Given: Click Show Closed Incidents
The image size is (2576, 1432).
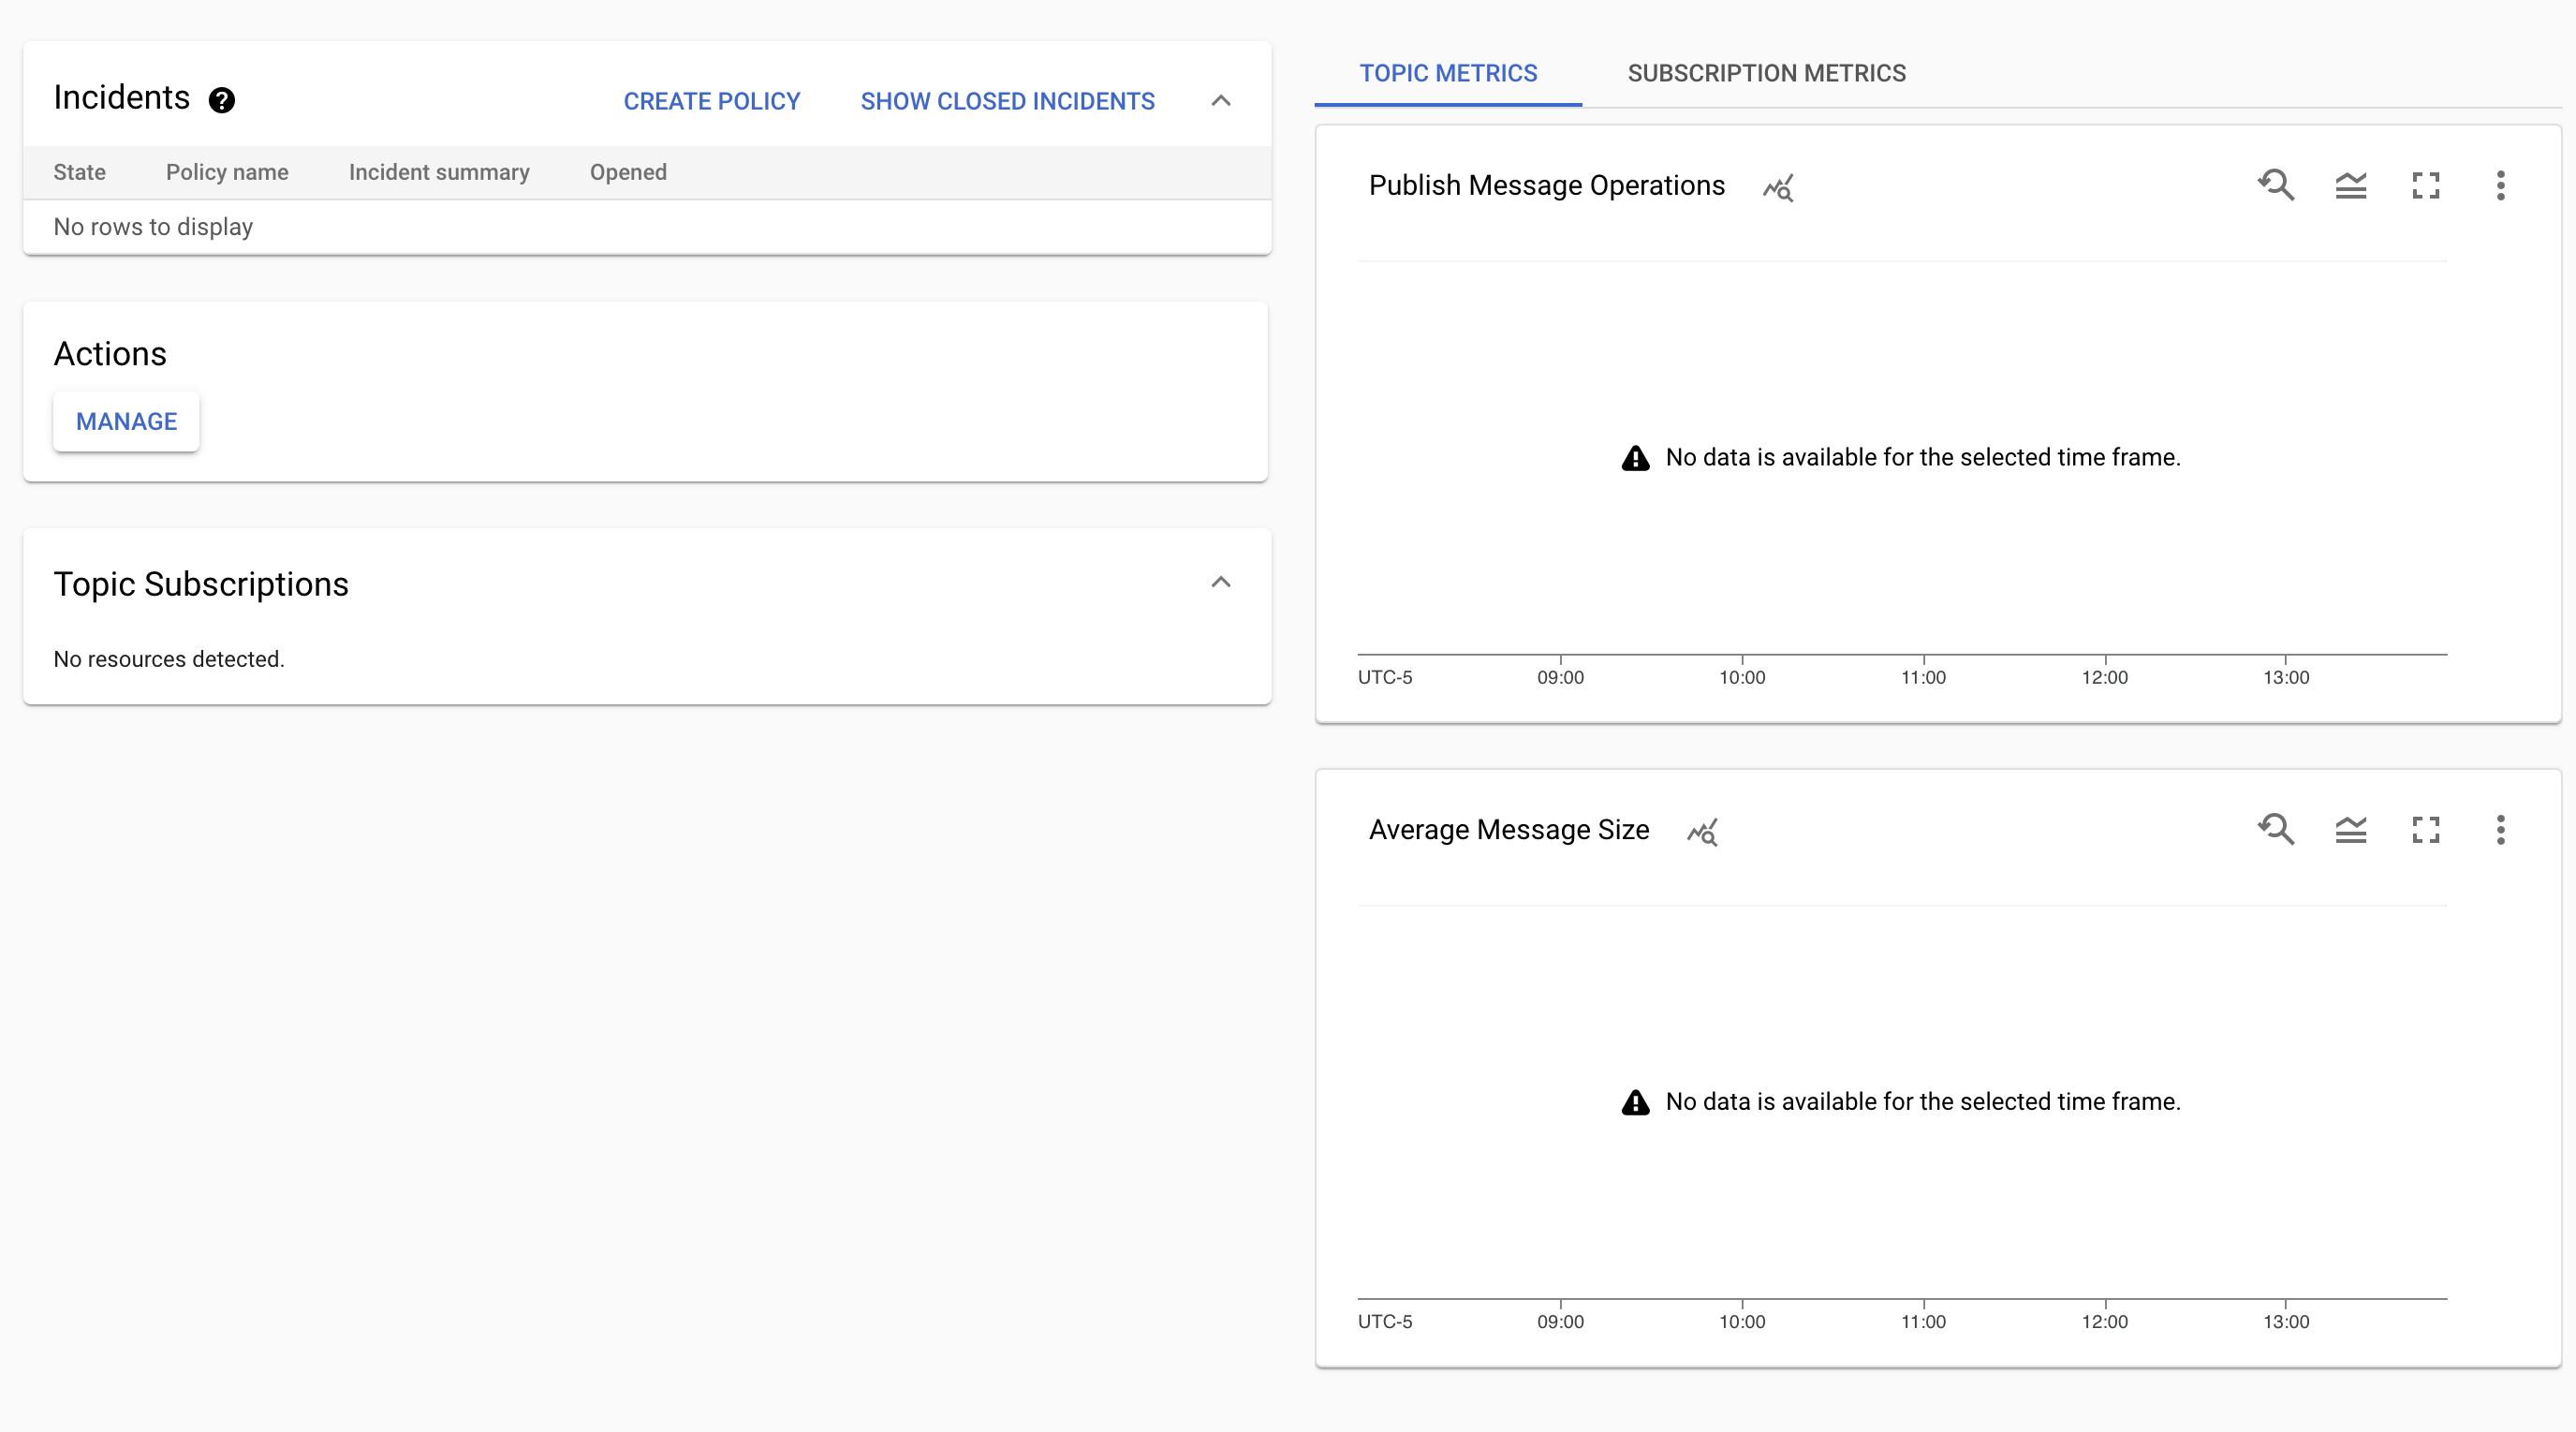Looking at the screenshot, I should point(1007,101).
